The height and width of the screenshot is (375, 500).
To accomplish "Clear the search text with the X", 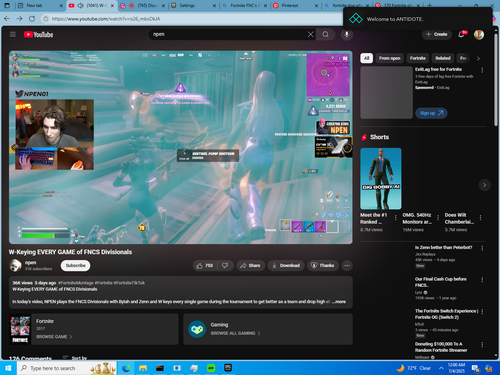I will 310,34.
